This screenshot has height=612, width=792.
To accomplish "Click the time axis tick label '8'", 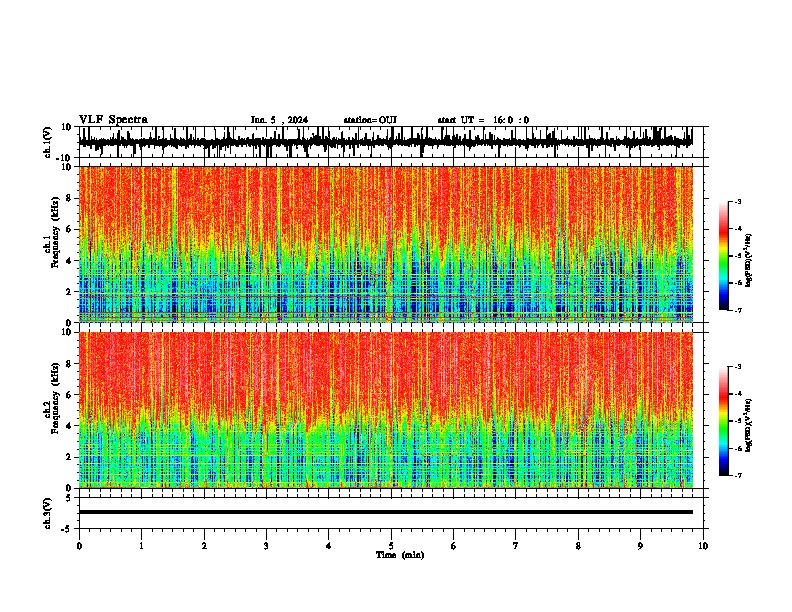I will click(x=578, y=546).
